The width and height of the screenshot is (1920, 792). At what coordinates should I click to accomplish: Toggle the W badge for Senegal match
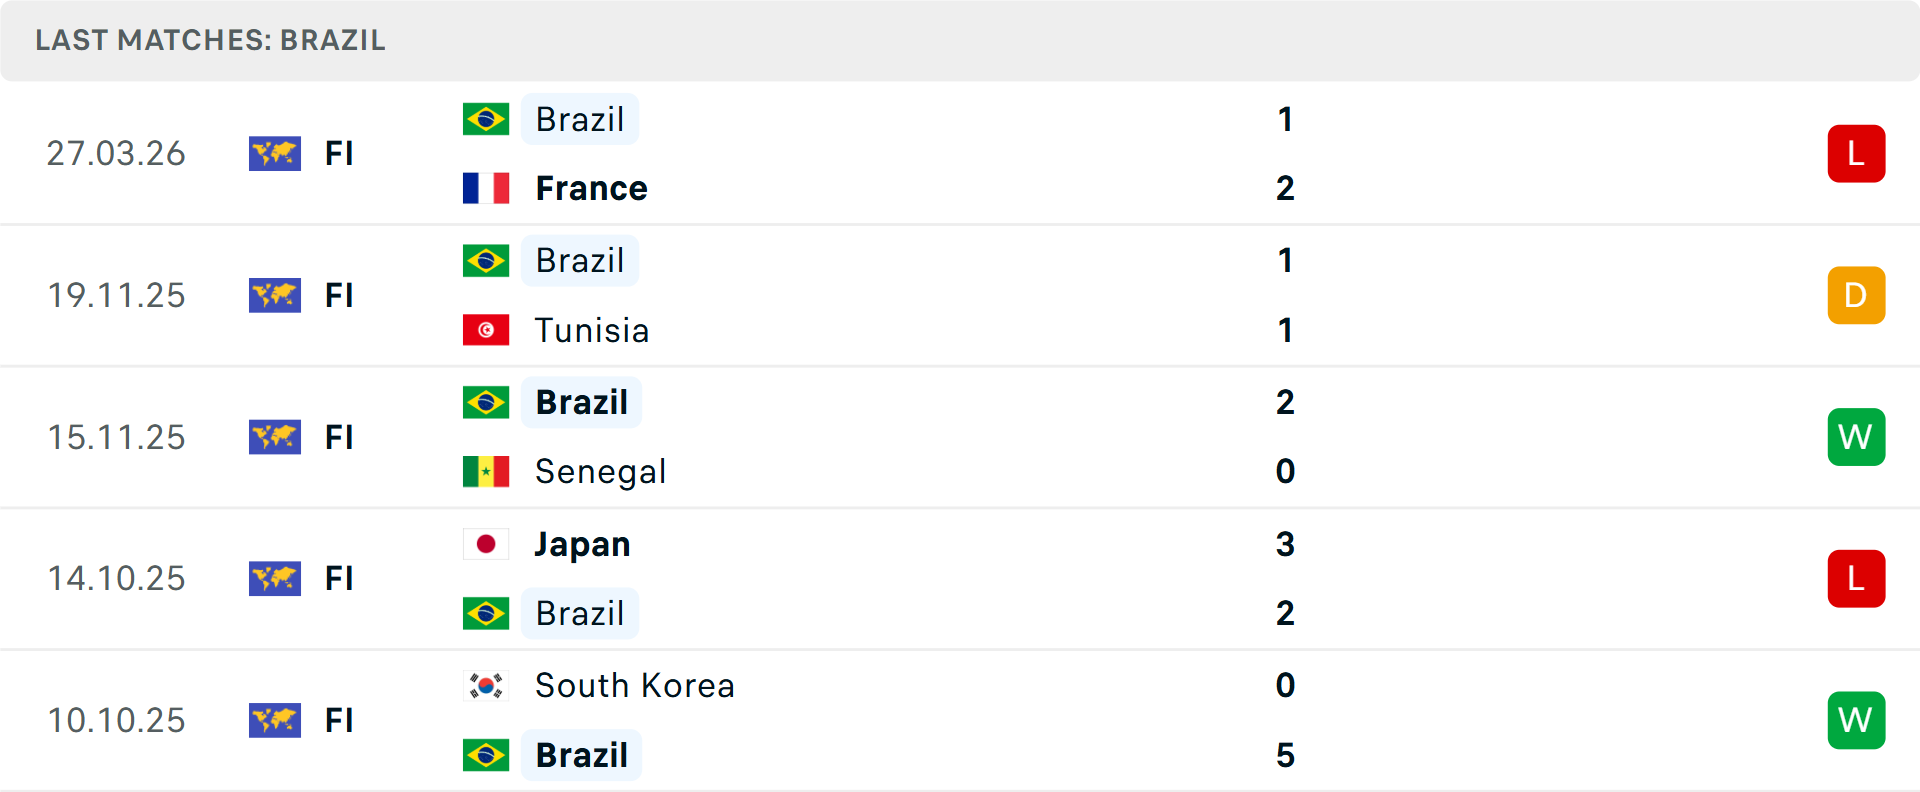pos(1856,437)
